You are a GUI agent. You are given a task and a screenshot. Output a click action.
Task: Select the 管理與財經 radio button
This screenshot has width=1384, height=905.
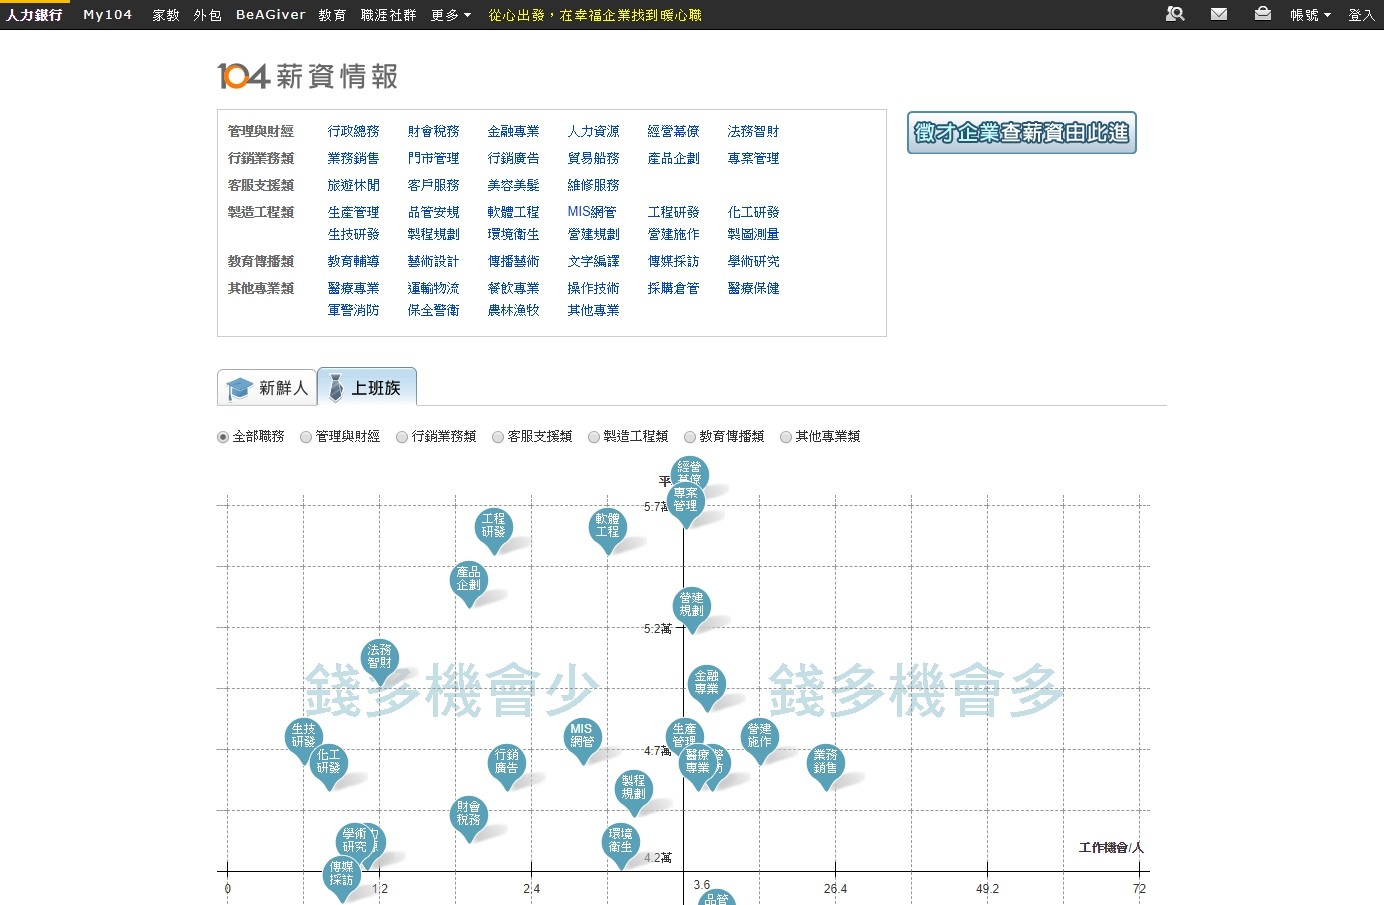click(x=306, y=437)
